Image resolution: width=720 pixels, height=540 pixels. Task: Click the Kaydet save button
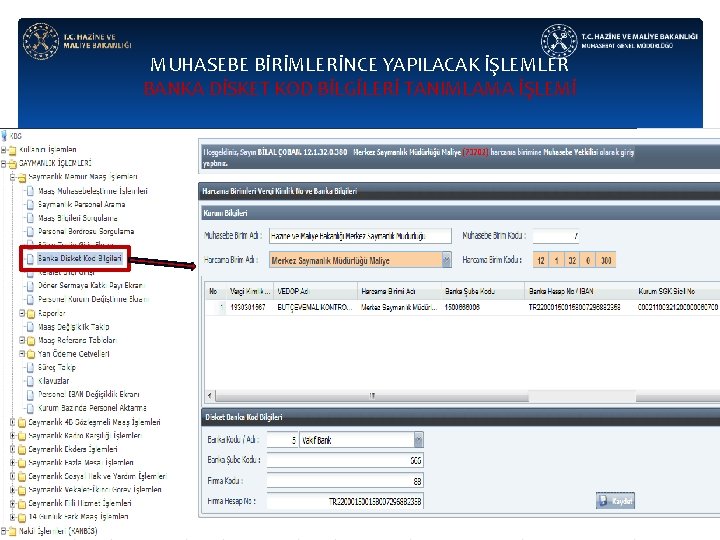615,501
